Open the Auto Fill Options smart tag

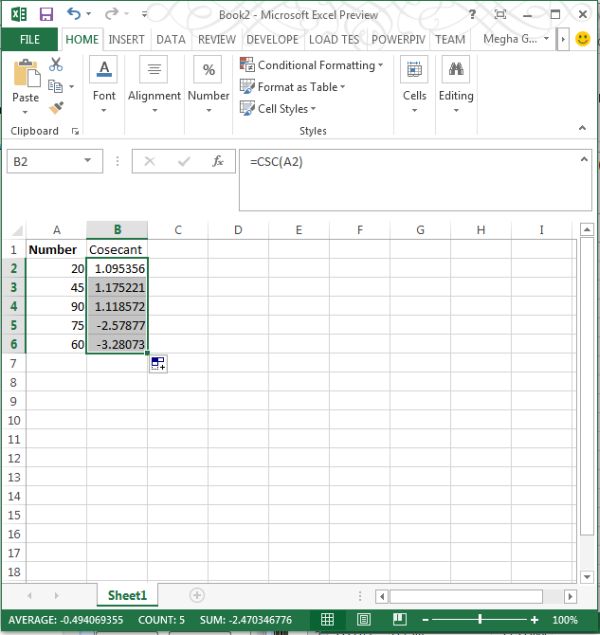158,363
